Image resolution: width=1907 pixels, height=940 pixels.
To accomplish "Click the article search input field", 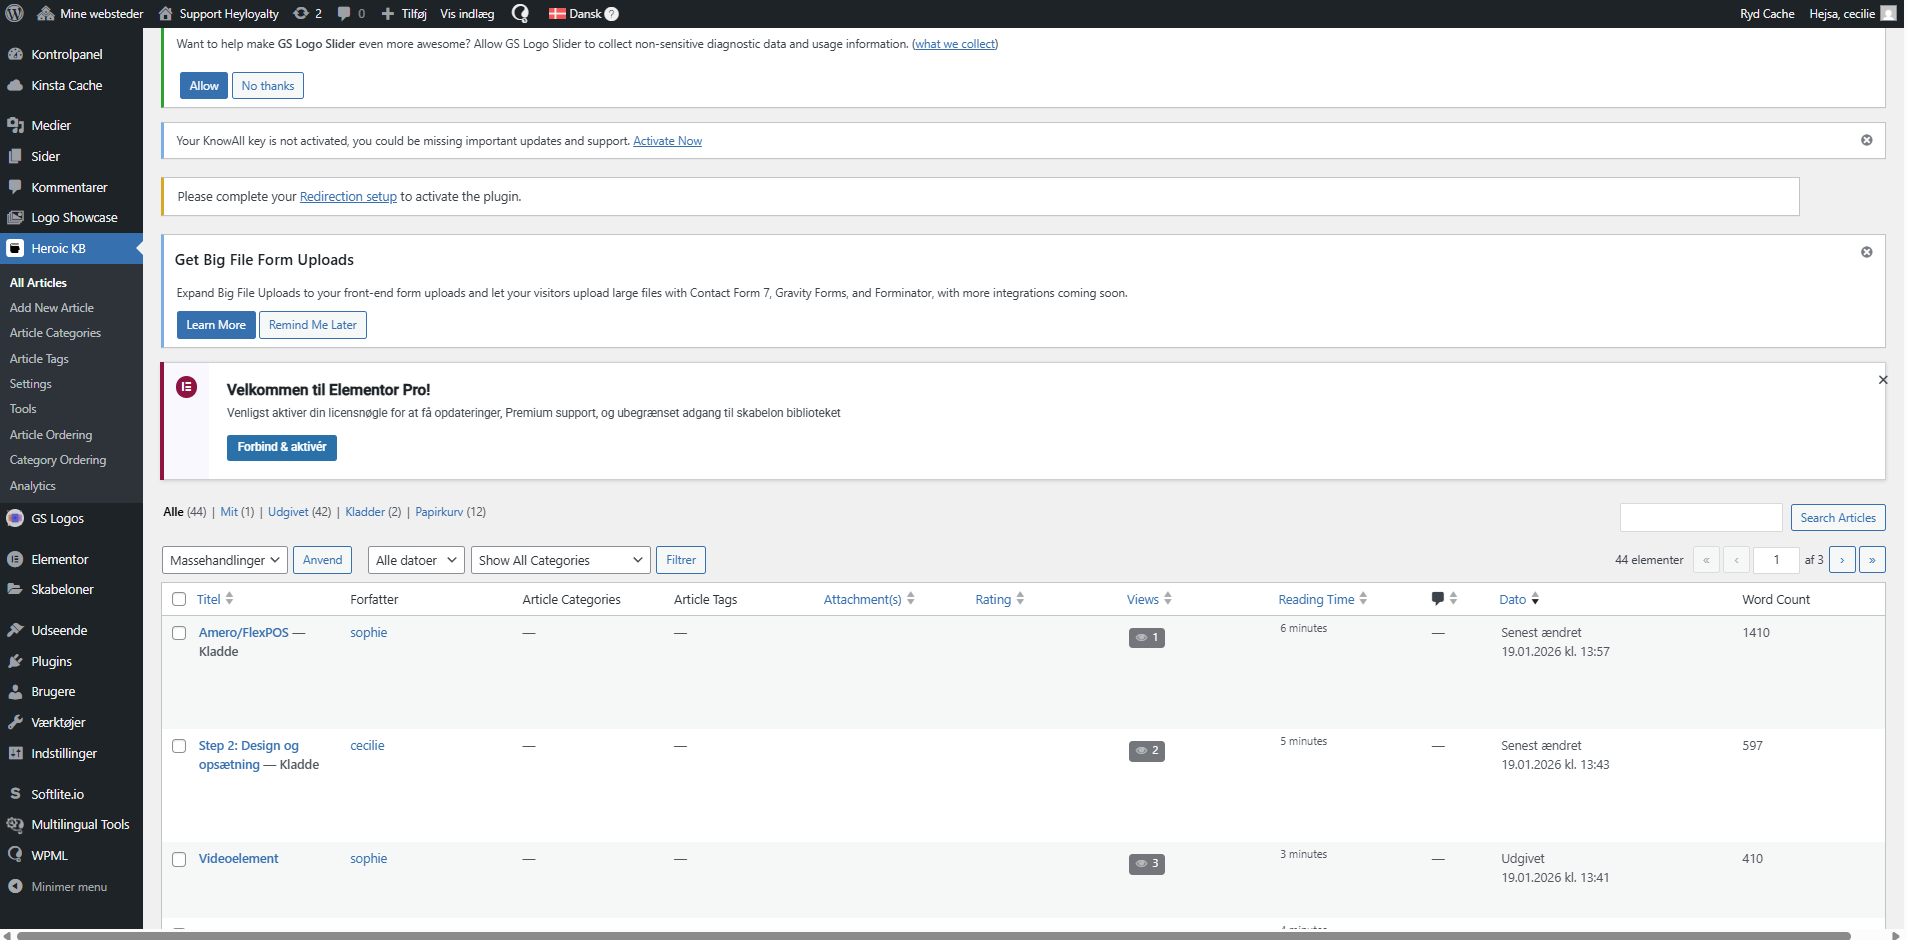I will [1700, 518].
